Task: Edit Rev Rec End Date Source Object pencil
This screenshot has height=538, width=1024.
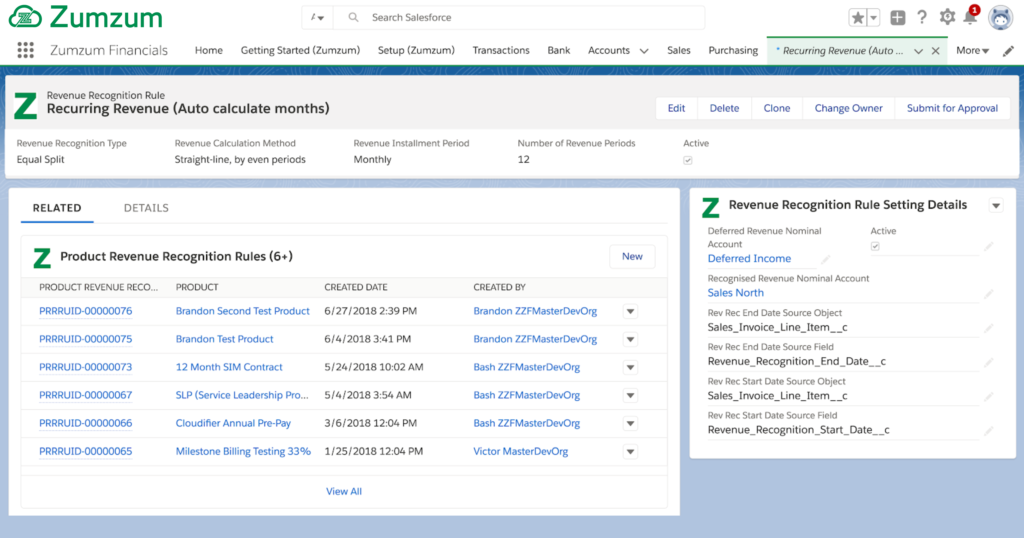Action: tap(989, 328)
